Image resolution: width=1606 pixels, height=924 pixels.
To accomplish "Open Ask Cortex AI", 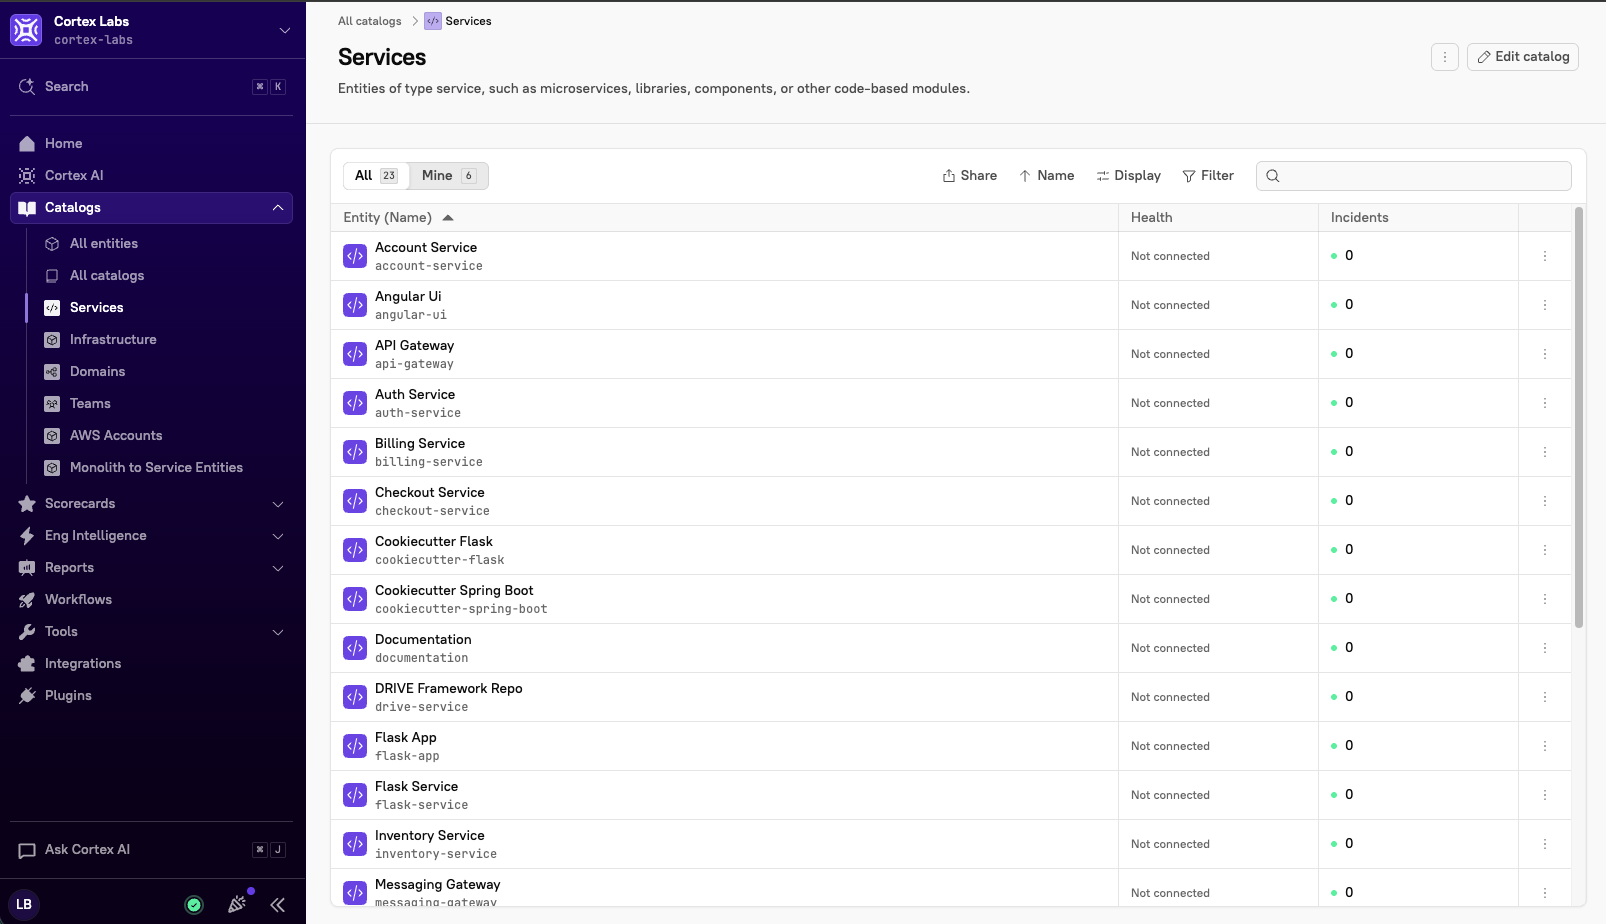I will (x=151, y=849).
